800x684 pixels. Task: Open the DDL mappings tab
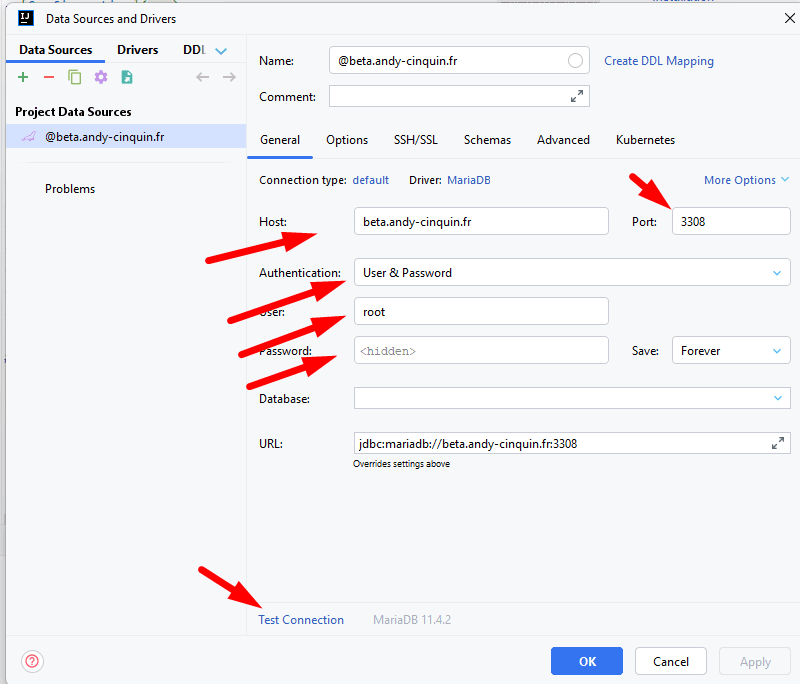pyautogui.click(x=194, y=50)
